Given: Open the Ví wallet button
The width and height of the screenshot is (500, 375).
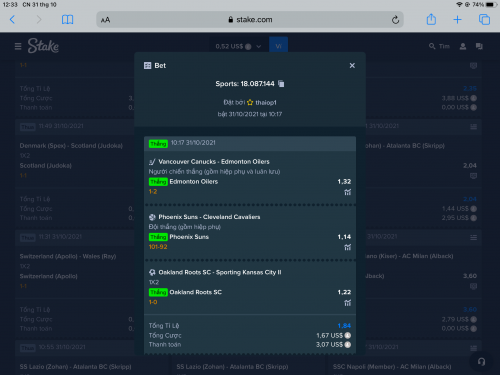Looking at the screenshot, I should click(x=278, y=45).
